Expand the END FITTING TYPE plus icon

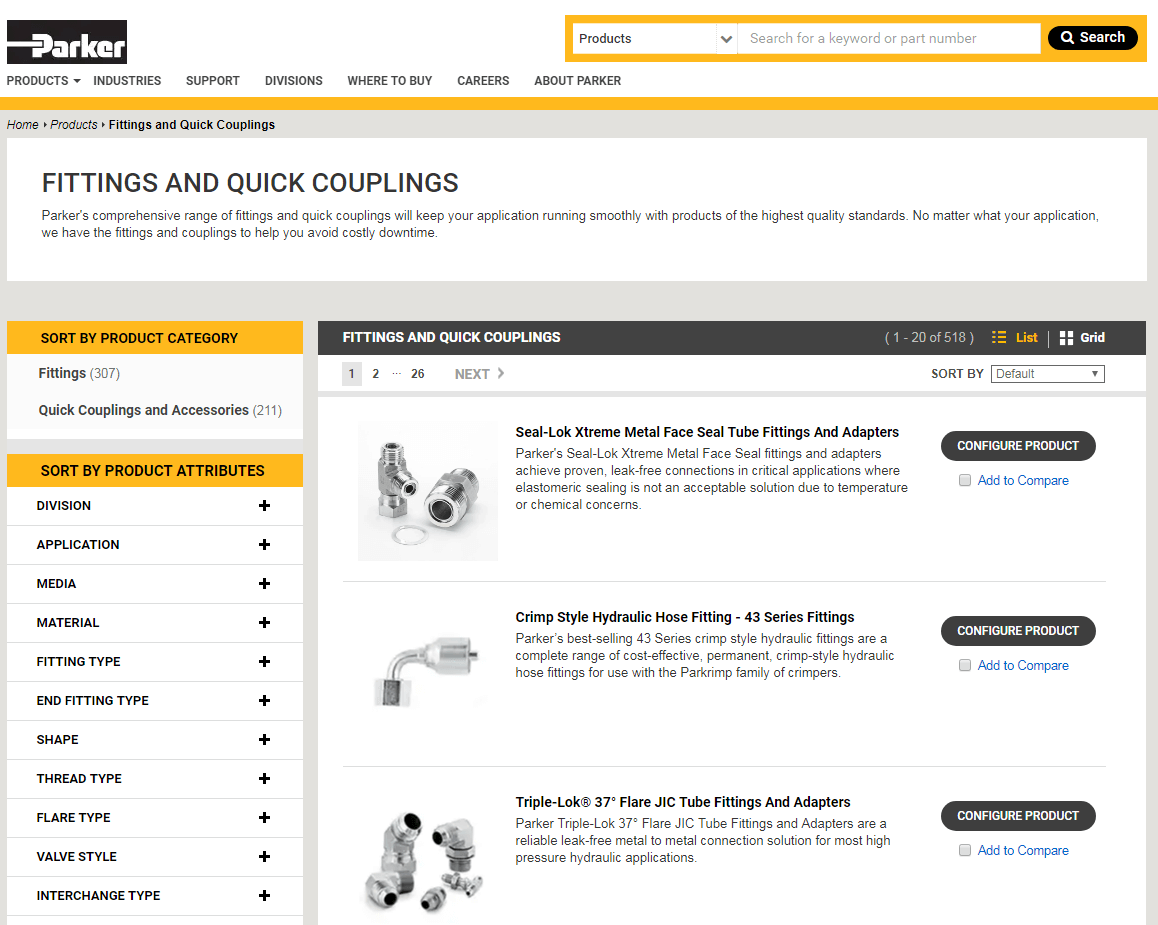(264, 701)
